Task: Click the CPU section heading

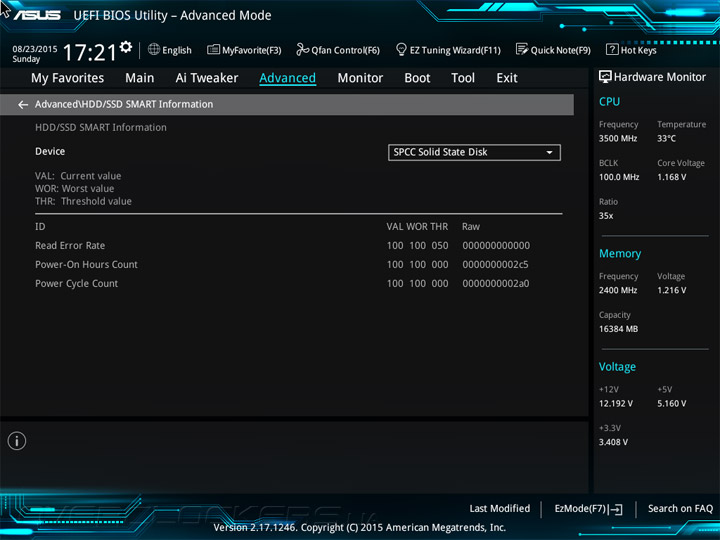Action: (609, 101)
